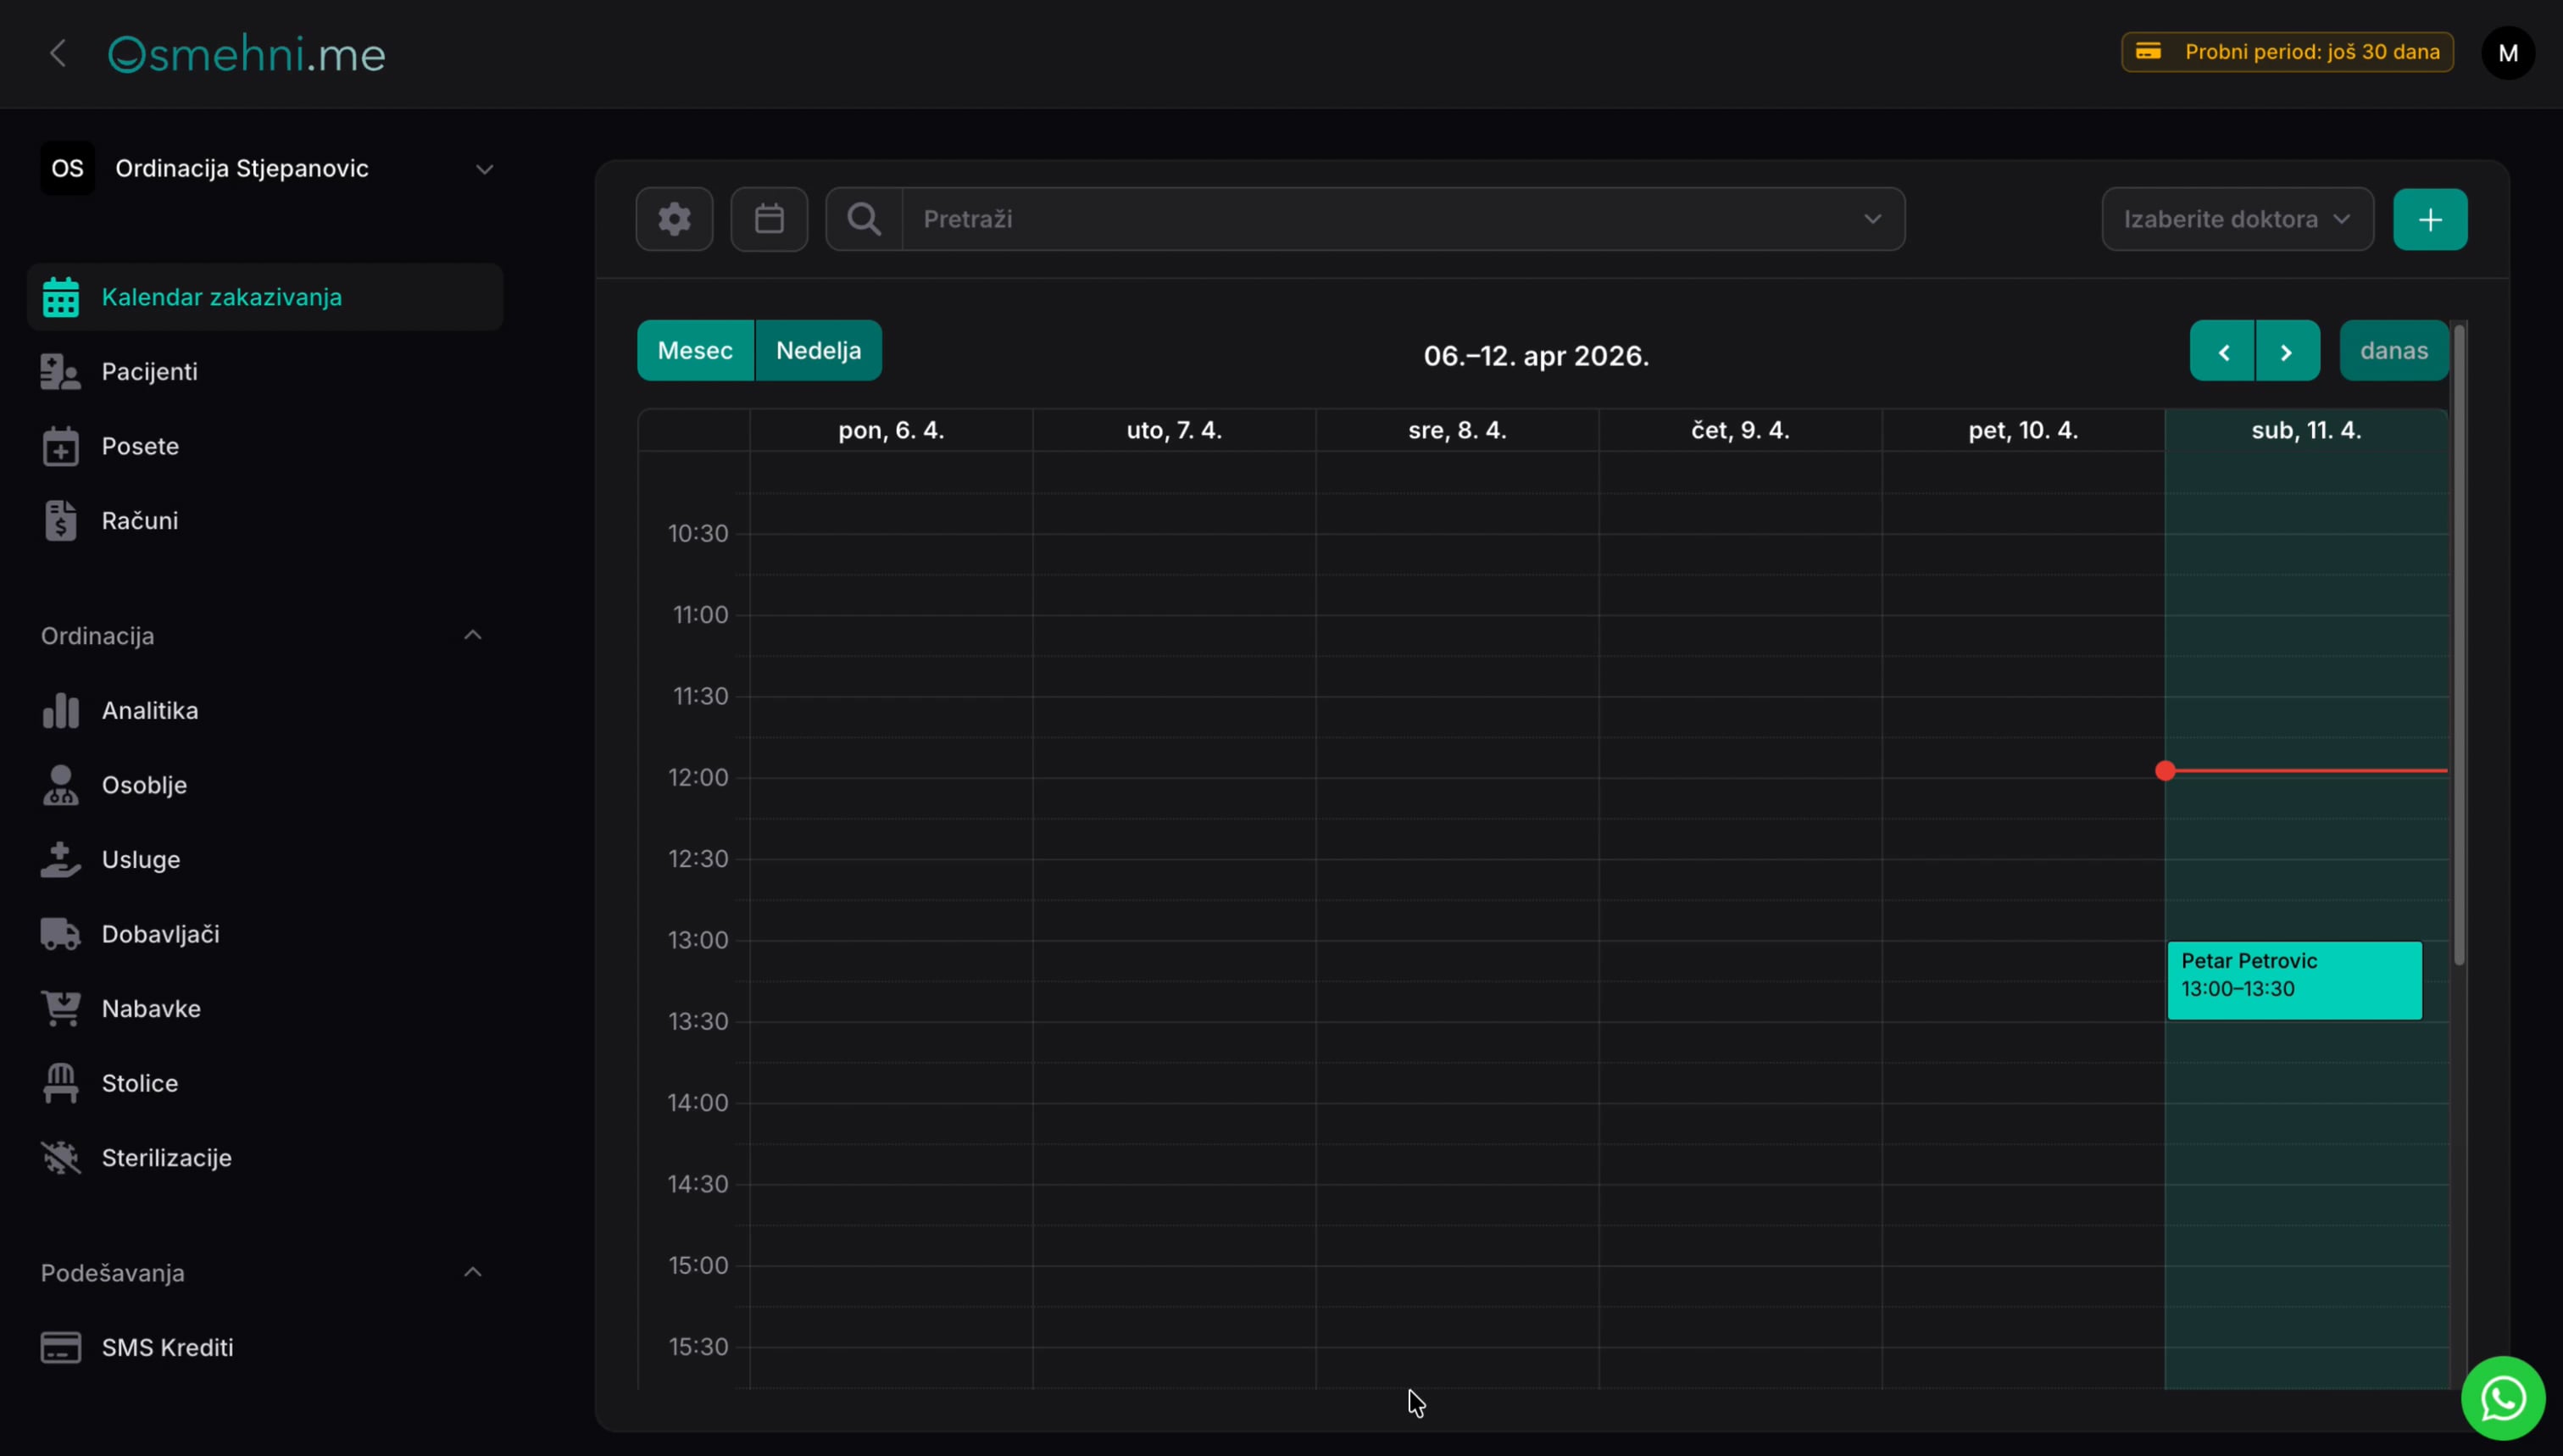Open calendar settings gear icon
The image size is (2563, 1456).
tap(674, 219)
